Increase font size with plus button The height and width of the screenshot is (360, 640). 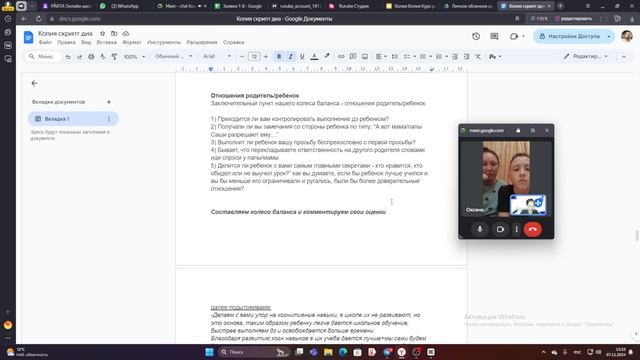tap(266, 56)
